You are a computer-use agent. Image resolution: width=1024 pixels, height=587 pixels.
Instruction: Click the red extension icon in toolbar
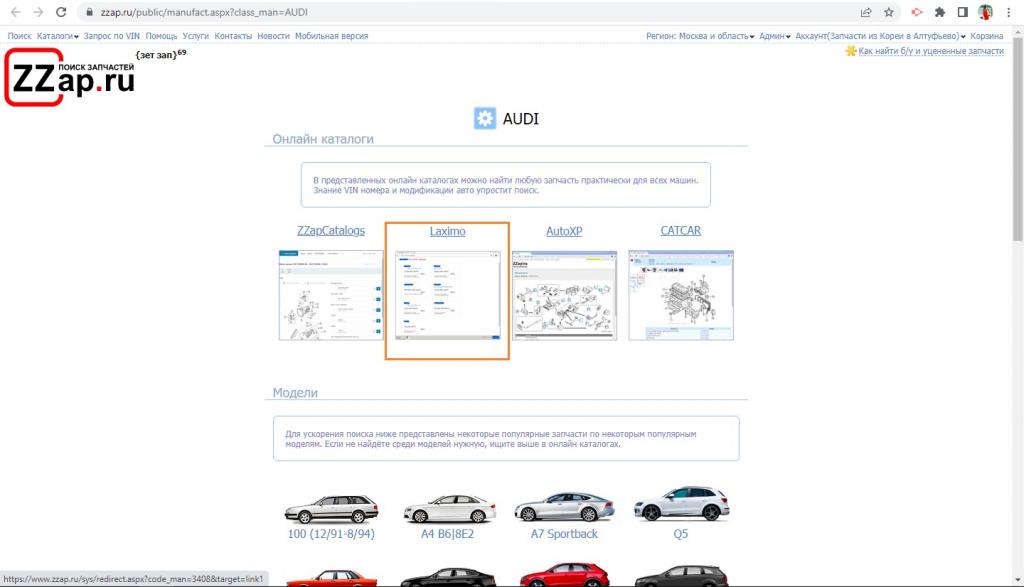(x=915, y=13)
